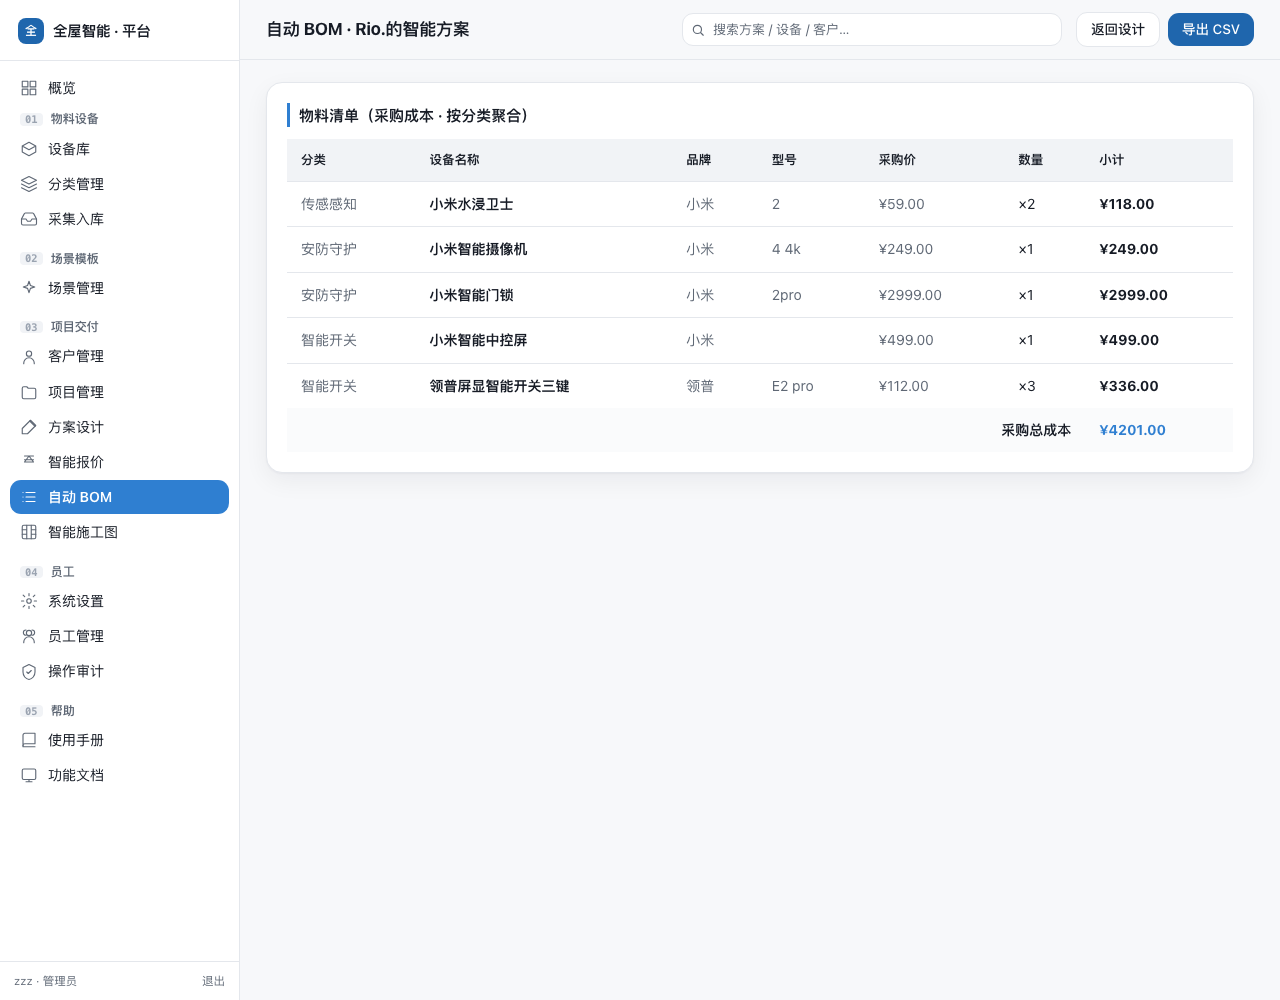This screenshot has width=1280, height=1000.
Task: Click the 自动 BOM list icon
Action: 29,497
